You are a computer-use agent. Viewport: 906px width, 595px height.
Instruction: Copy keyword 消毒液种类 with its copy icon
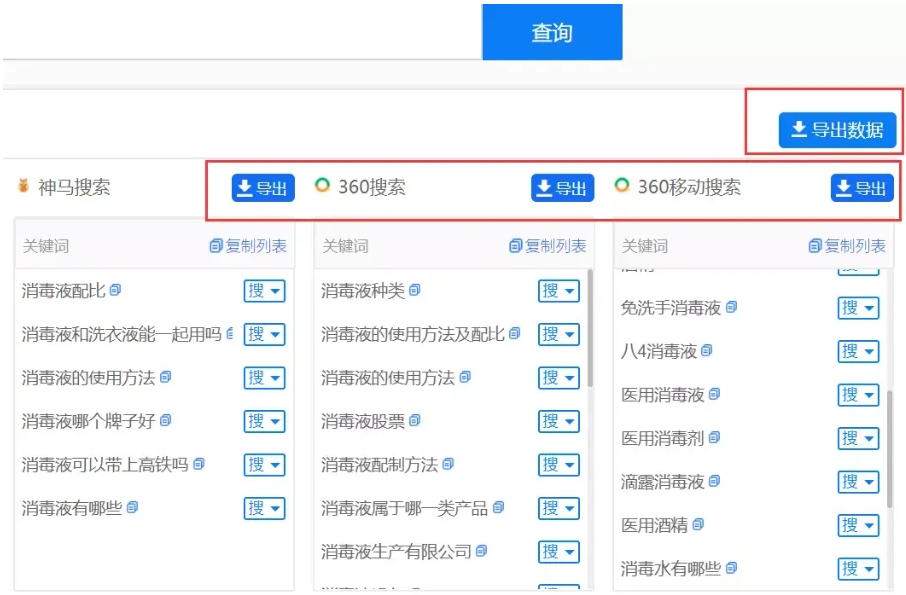pos(415,289)
